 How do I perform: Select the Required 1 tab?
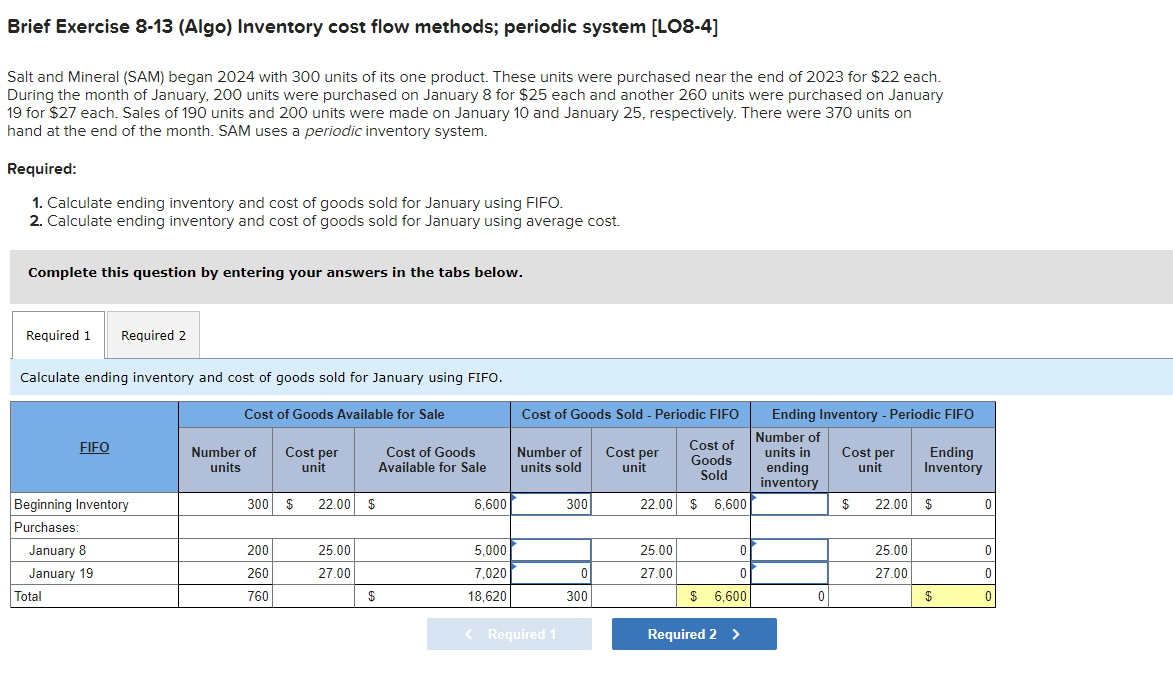(57, 335)
